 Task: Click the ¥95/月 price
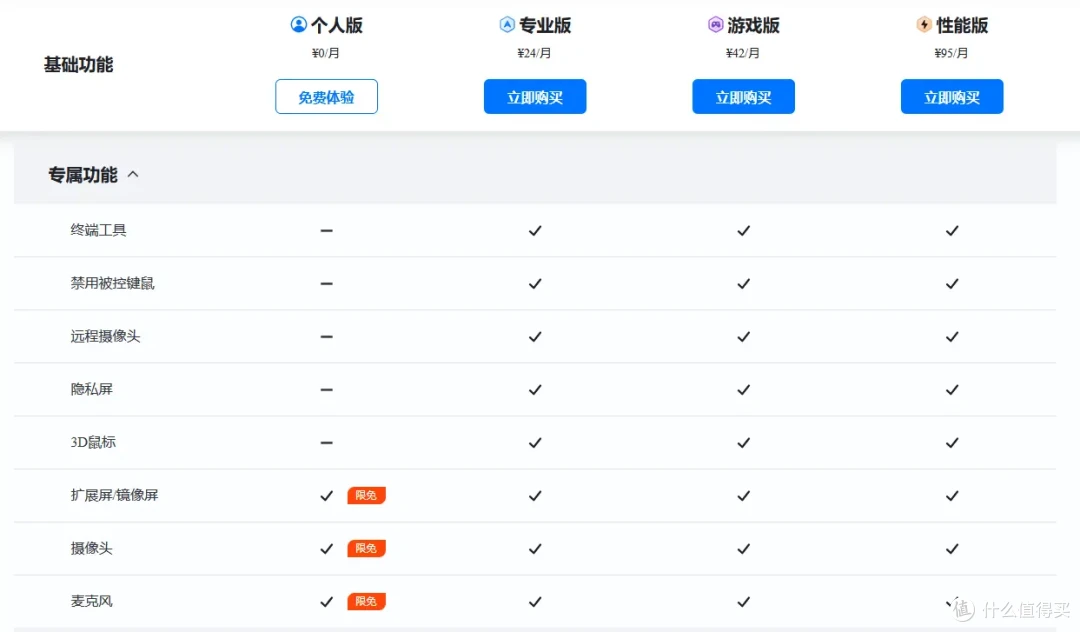coord(951,53)
